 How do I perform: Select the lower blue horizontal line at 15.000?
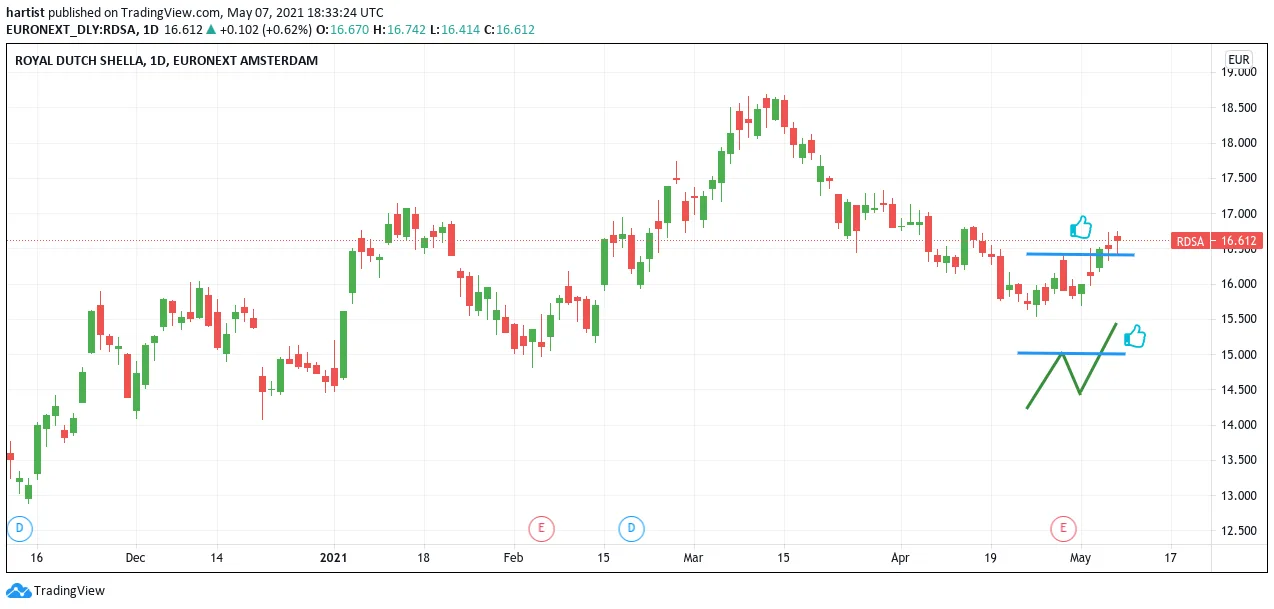click(x=1071, y=353)
